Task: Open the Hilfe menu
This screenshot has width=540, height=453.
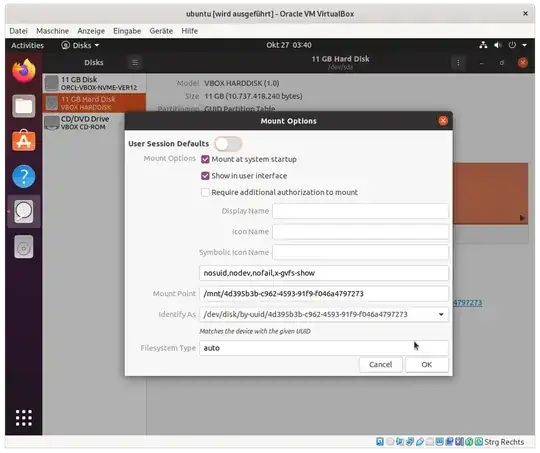Action: (189, 31)
